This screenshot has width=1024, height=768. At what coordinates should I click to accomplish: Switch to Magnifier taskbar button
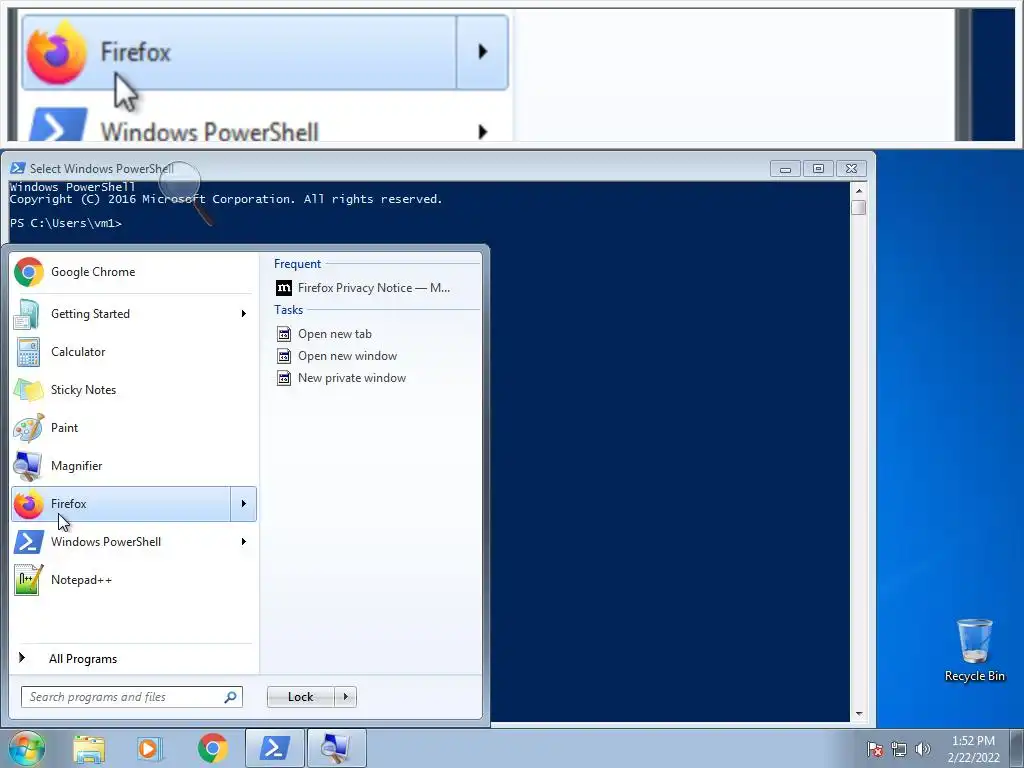pyautogui.click(x=336, y=748)
